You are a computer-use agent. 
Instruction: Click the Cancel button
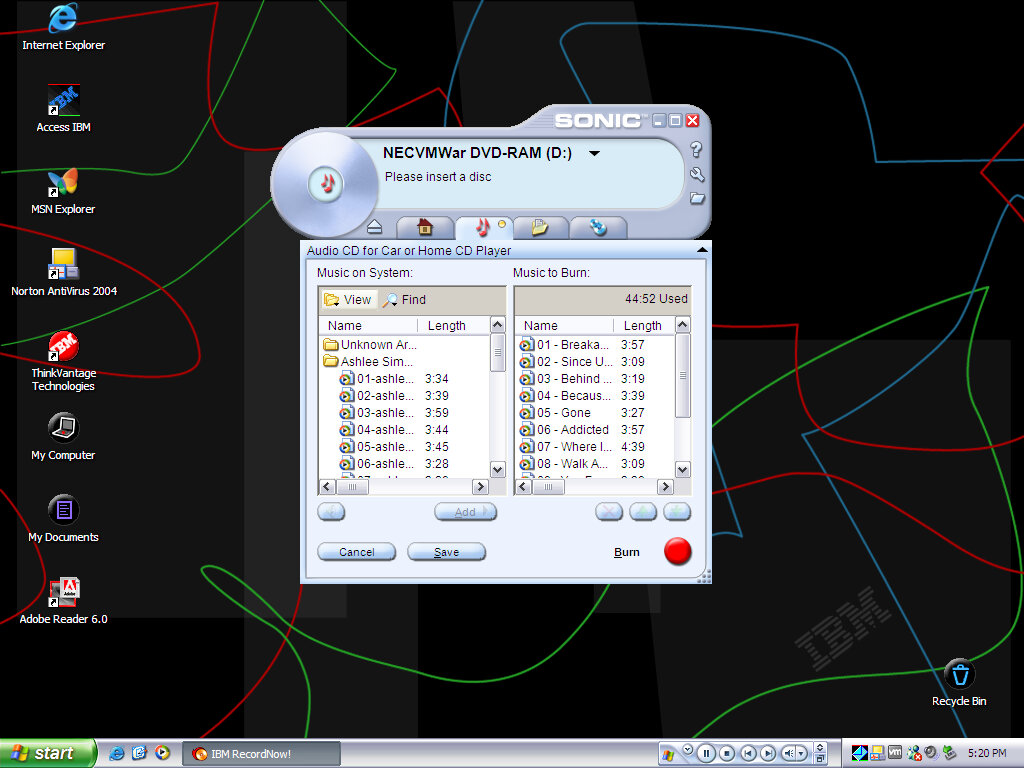(x=356, y=552)
